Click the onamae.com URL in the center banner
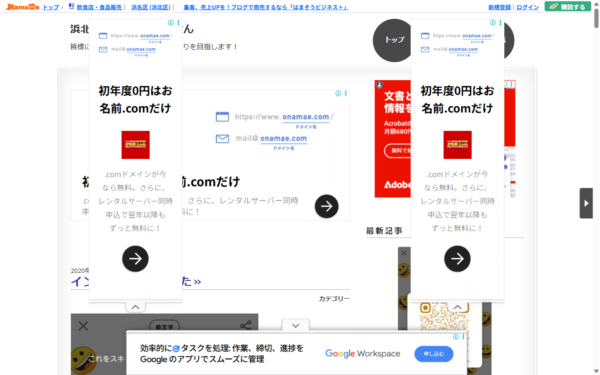600x375 pixels. click(284, 117)
